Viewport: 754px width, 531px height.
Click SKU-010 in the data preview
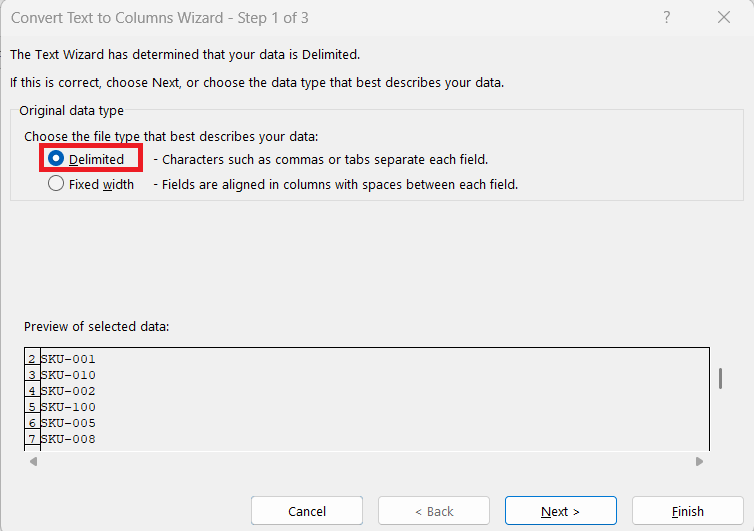68,375
